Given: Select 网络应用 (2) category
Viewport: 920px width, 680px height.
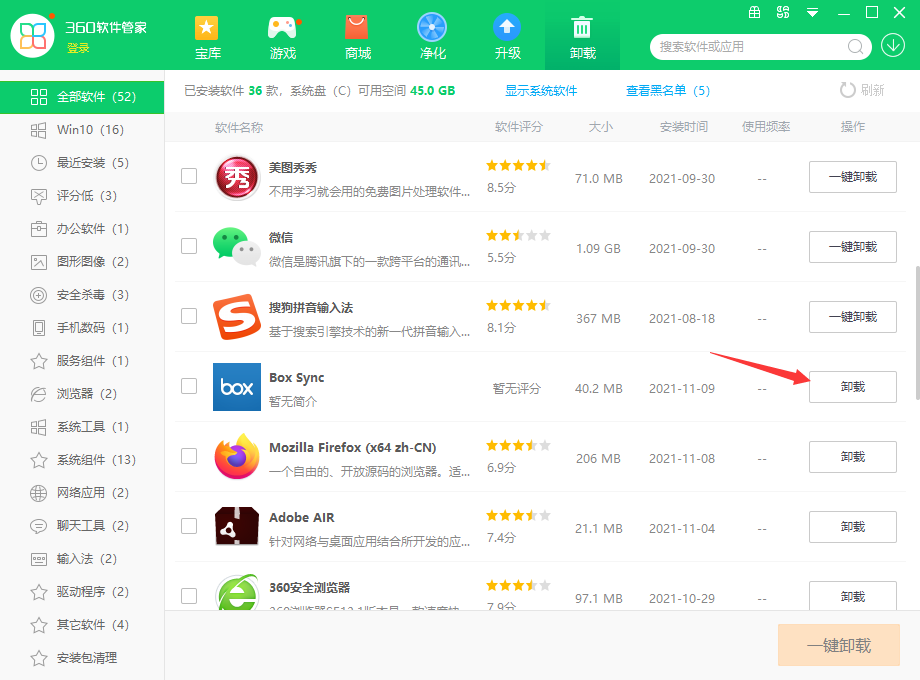Looking at the screenshot, I should (82, 493).
